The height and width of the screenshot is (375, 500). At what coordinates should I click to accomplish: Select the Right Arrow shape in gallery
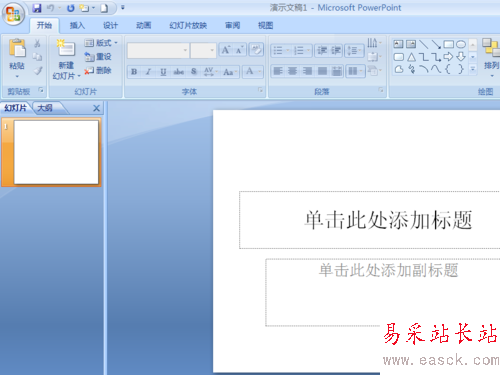point(448,57)
